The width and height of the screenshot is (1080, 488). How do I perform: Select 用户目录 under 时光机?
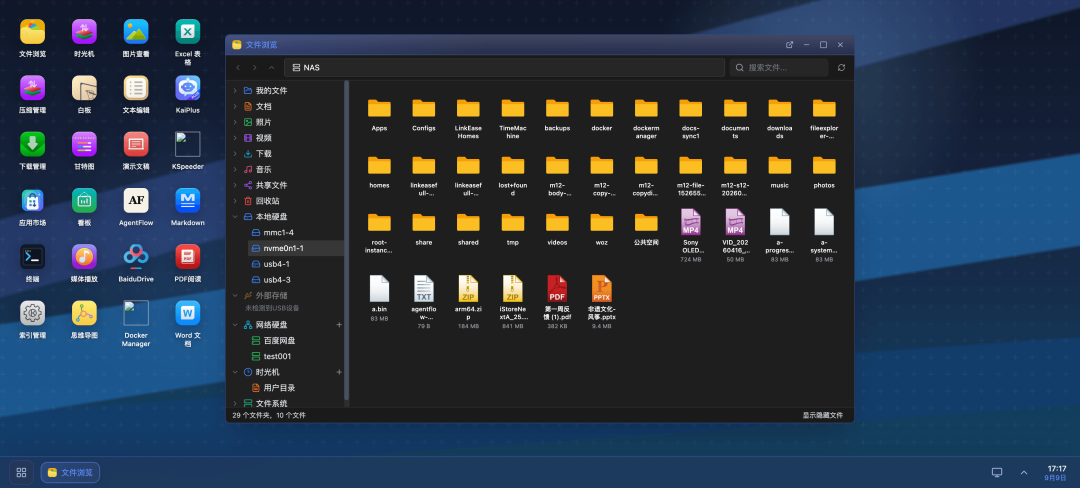point(296,388)
